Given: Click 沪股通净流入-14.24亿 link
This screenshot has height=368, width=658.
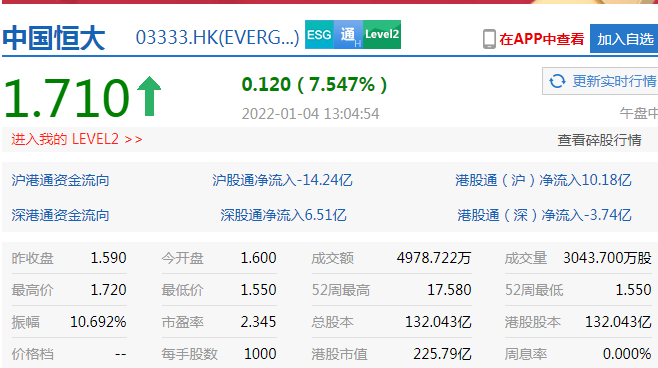Looking at the screenshot, I should click(282, 180).
